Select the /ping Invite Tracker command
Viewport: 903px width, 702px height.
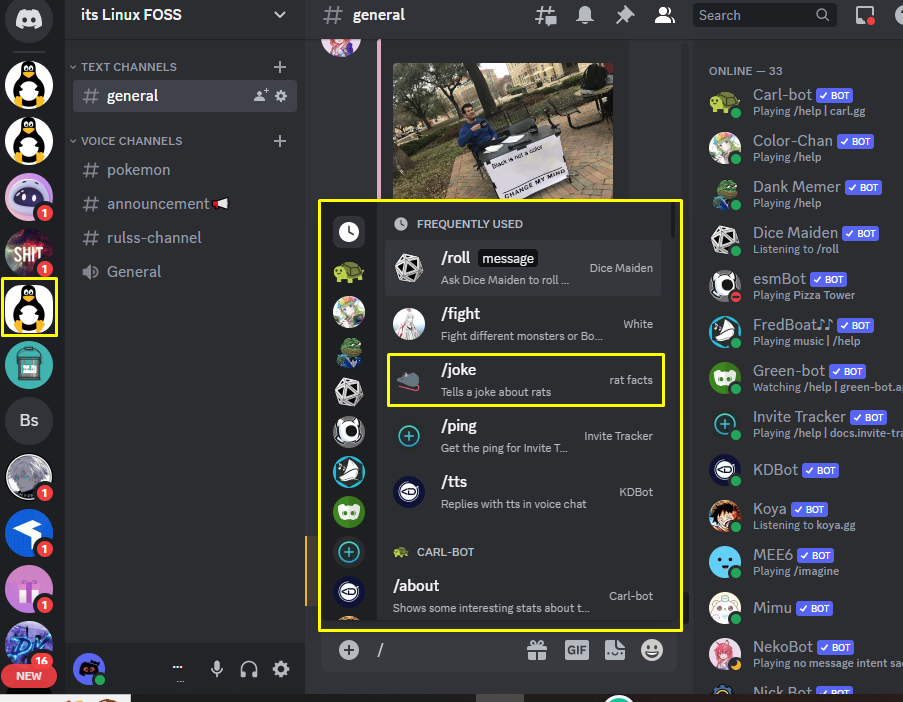(523, 436)
